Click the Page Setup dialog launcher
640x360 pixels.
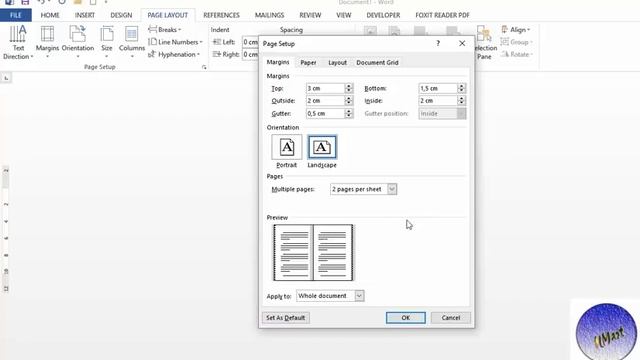tap(204, 67)
